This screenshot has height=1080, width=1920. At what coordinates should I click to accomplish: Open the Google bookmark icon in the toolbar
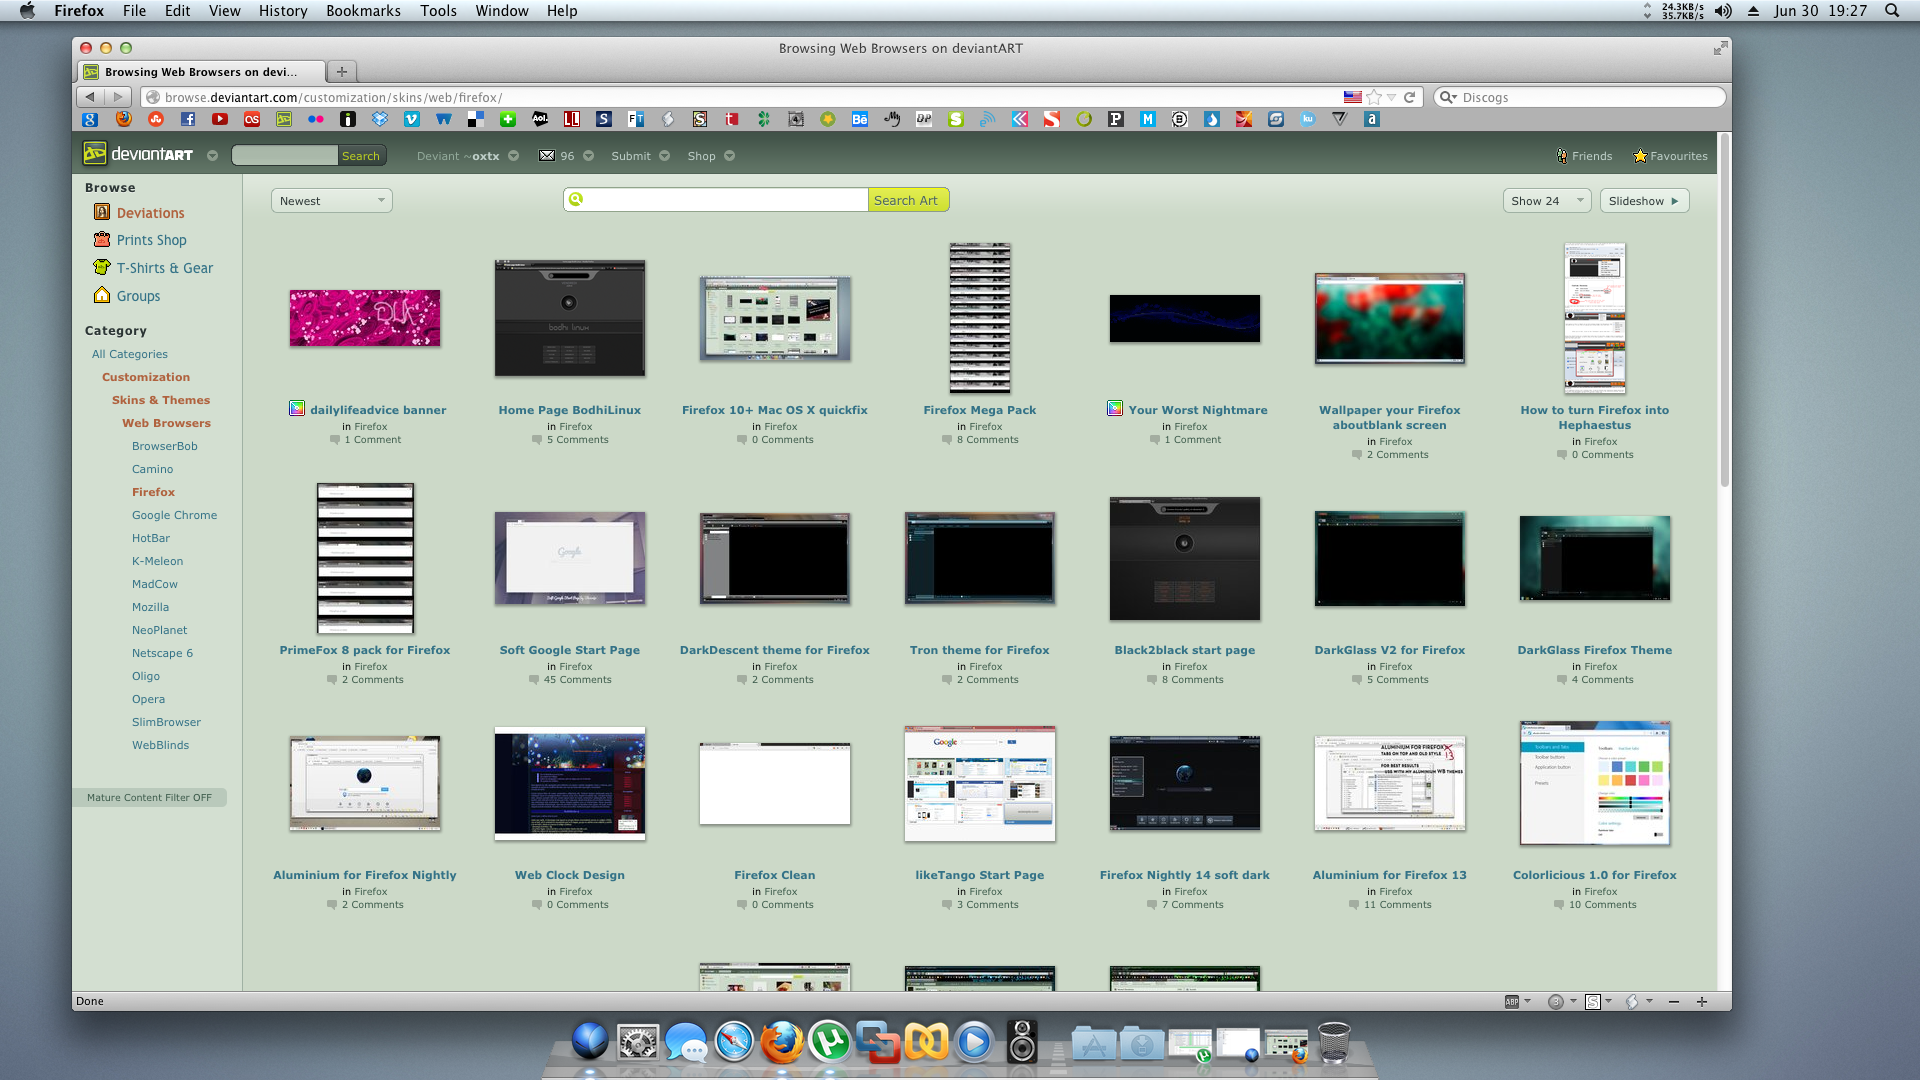pyautogui.click(x=90, y=119)
